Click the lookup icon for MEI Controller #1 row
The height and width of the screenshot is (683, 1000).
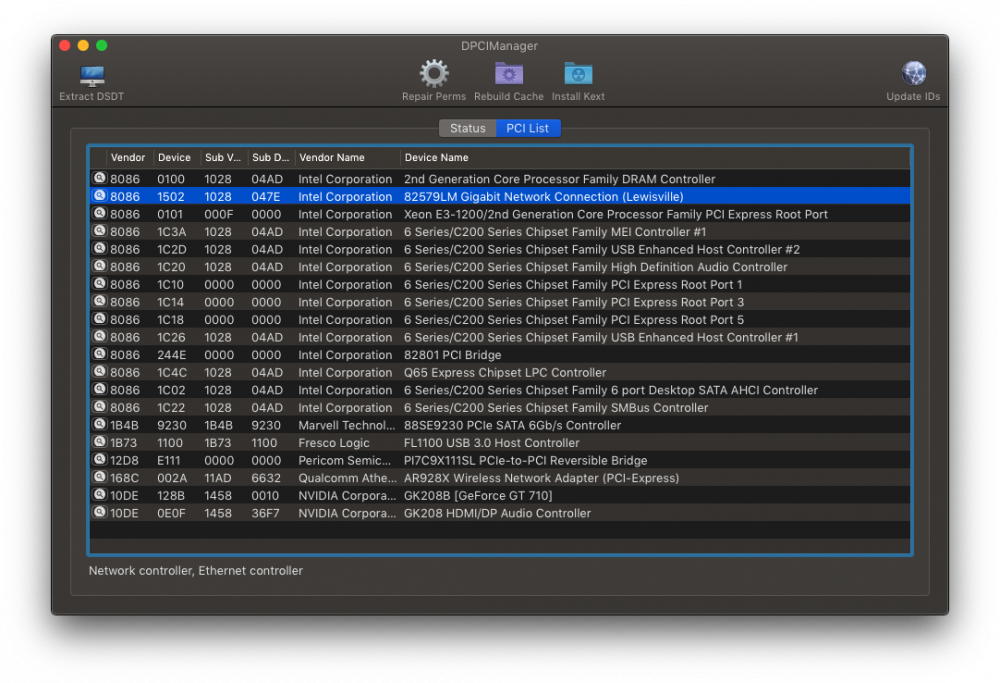99,231
